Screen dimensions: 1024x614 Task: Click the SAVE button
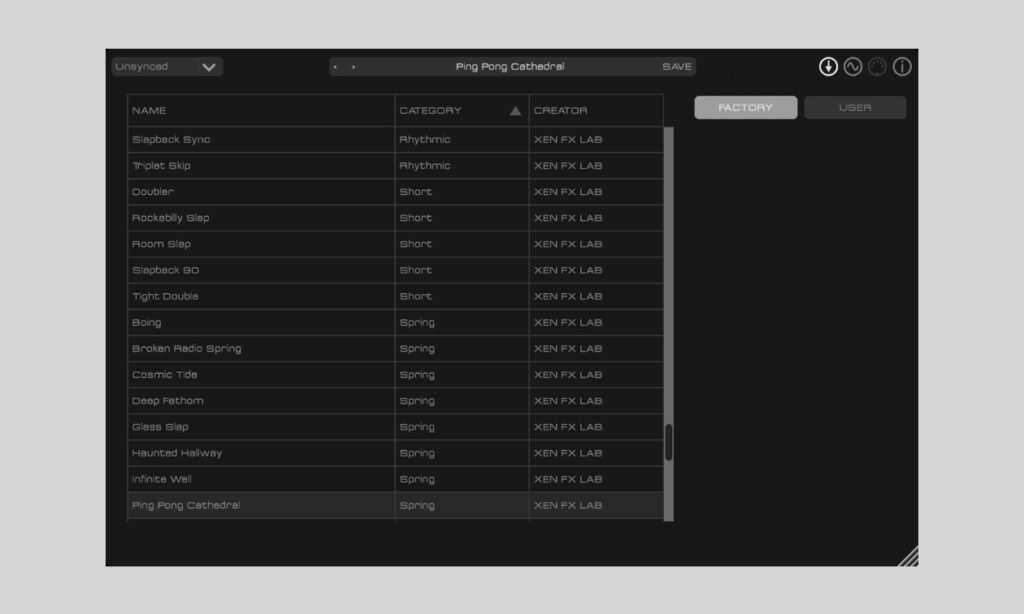(677, 67)
